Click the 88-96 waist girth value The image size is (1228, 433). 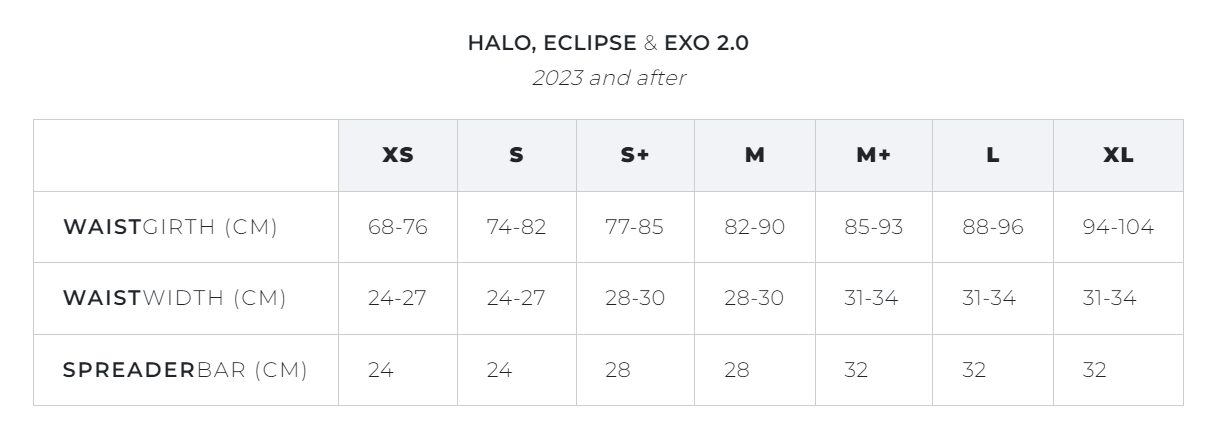[993, 227]
